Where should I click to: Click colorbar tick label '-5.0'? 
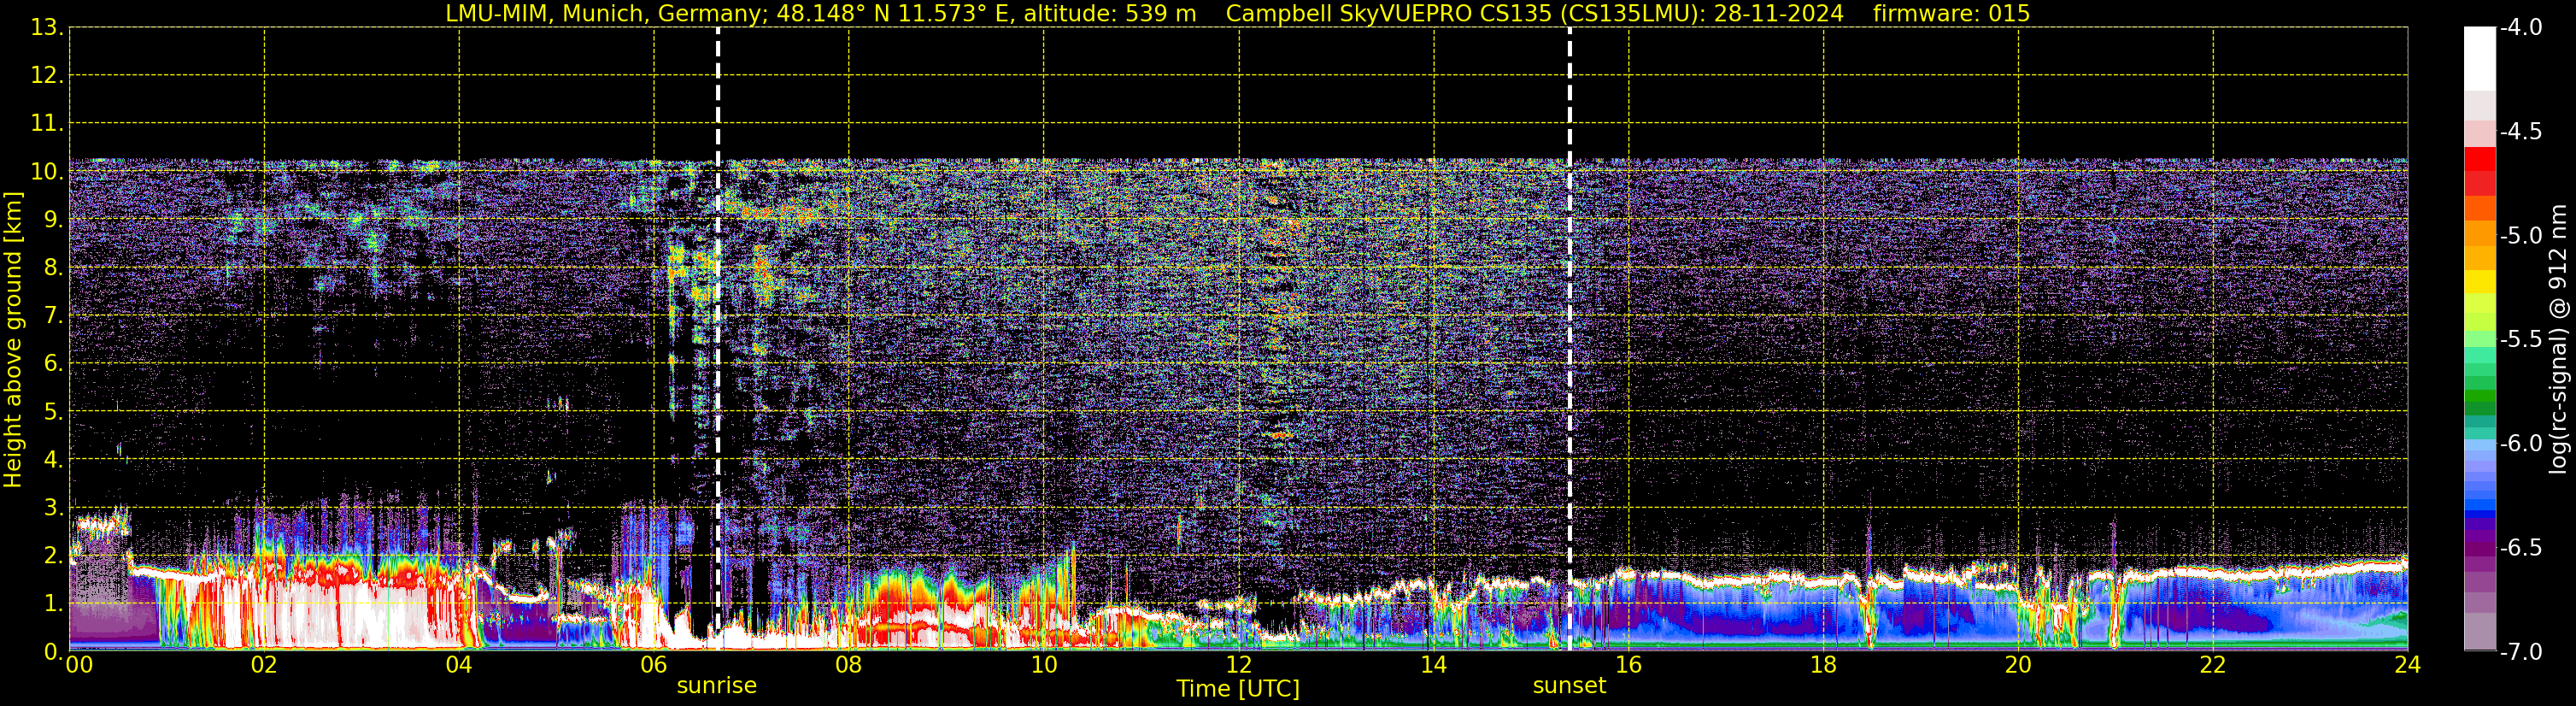(2520, 236)
